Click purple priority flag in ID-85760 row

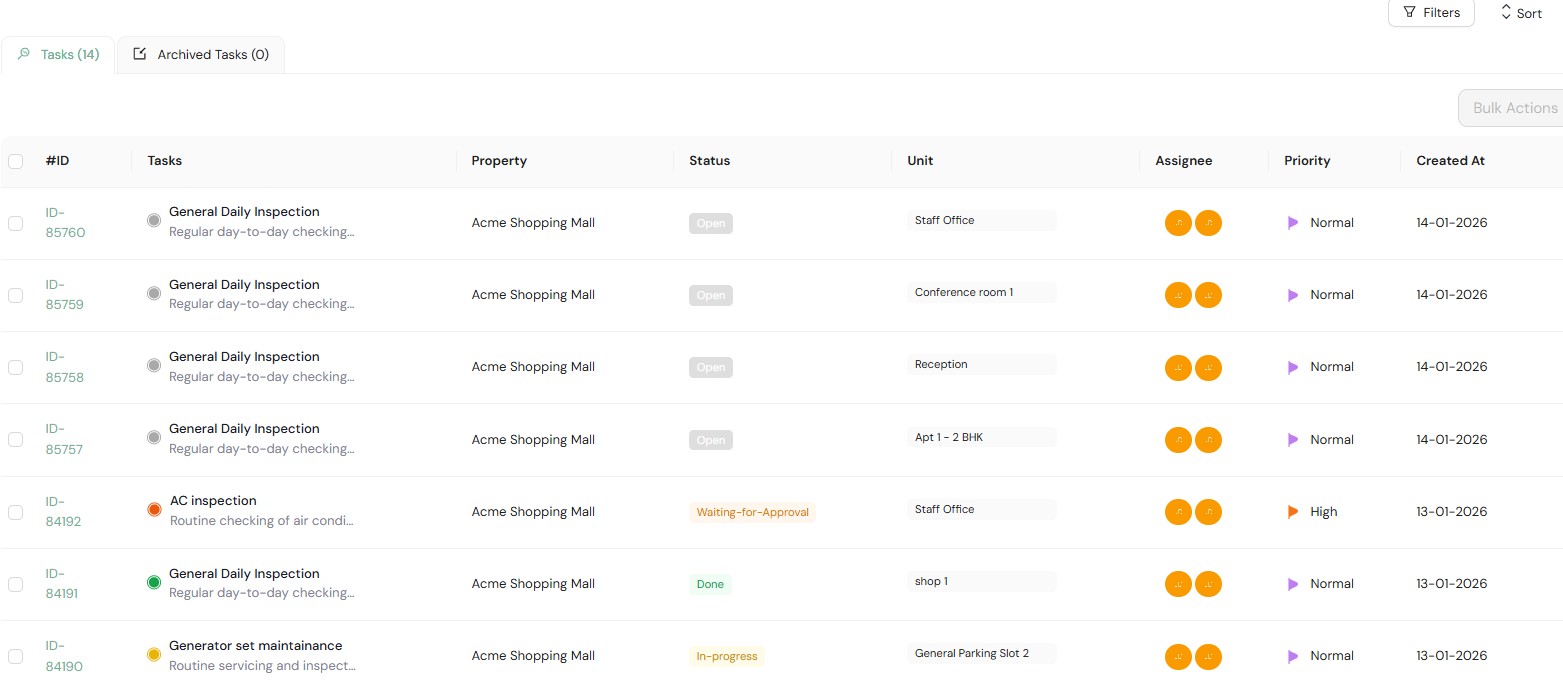(1293, 223)
